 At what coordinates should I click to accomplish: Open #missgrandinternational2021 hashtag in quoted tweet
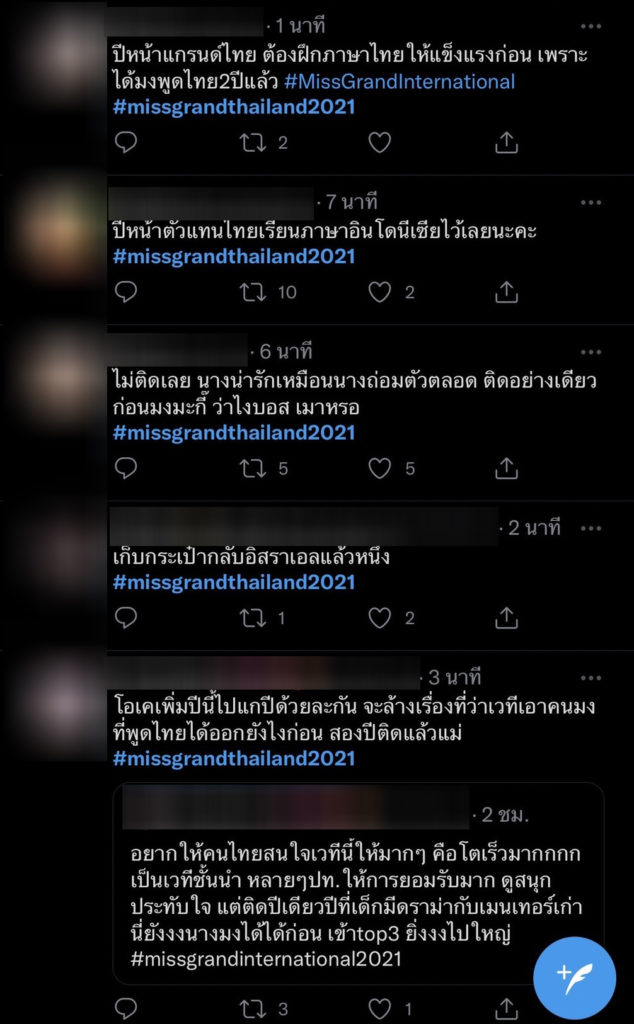(265, 959)
